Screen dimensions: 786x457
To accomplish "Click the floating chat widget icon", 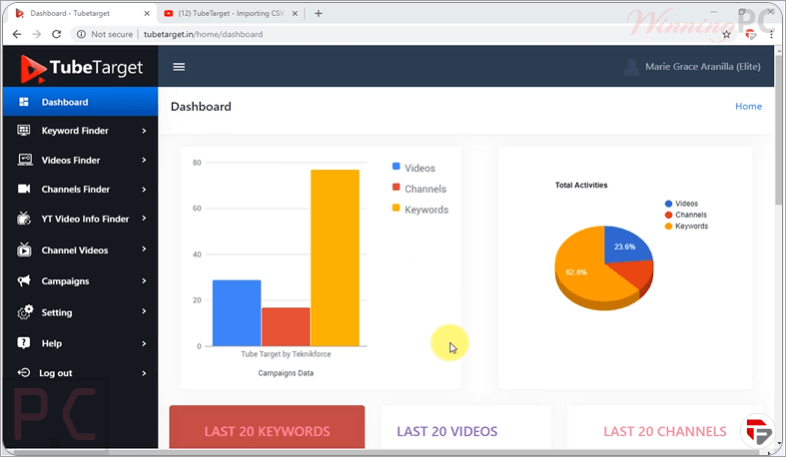I will click(x=758, y=431).
